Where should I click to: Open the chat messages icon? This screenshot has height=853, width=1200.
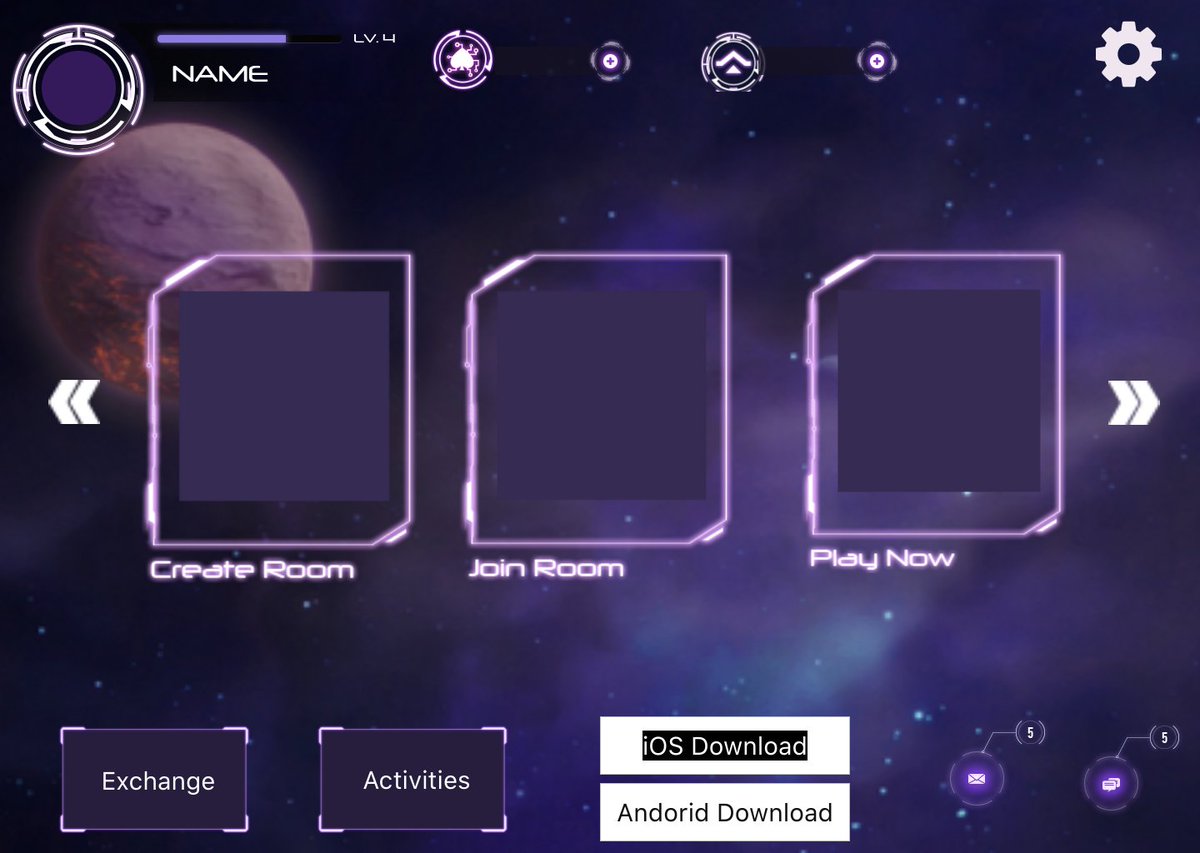(1110, 784)
